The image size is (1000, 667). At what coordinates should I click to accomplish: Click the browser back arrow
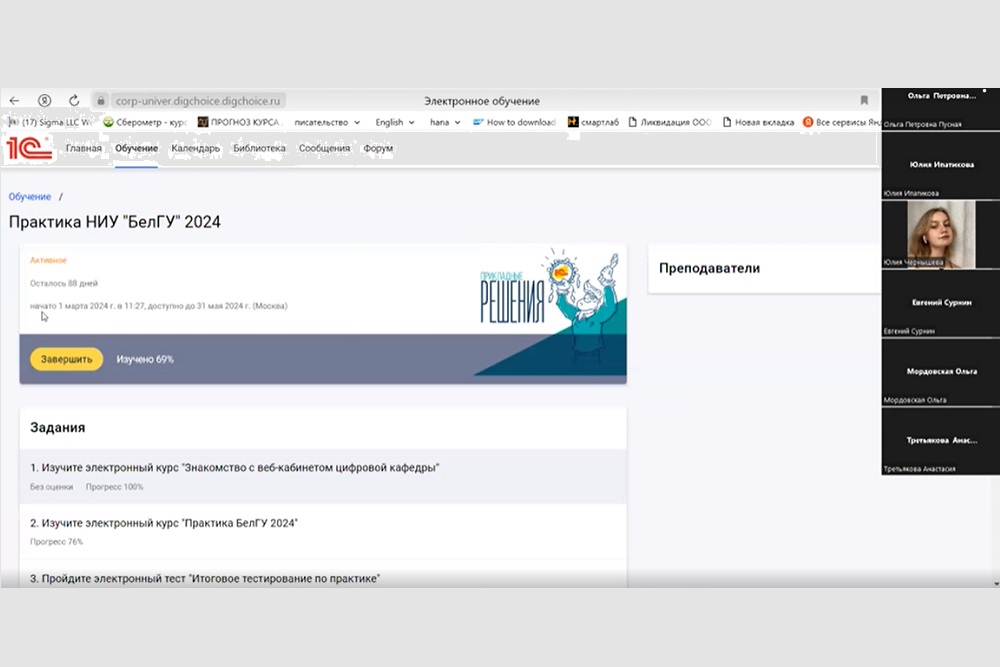(x=14, y=101)
